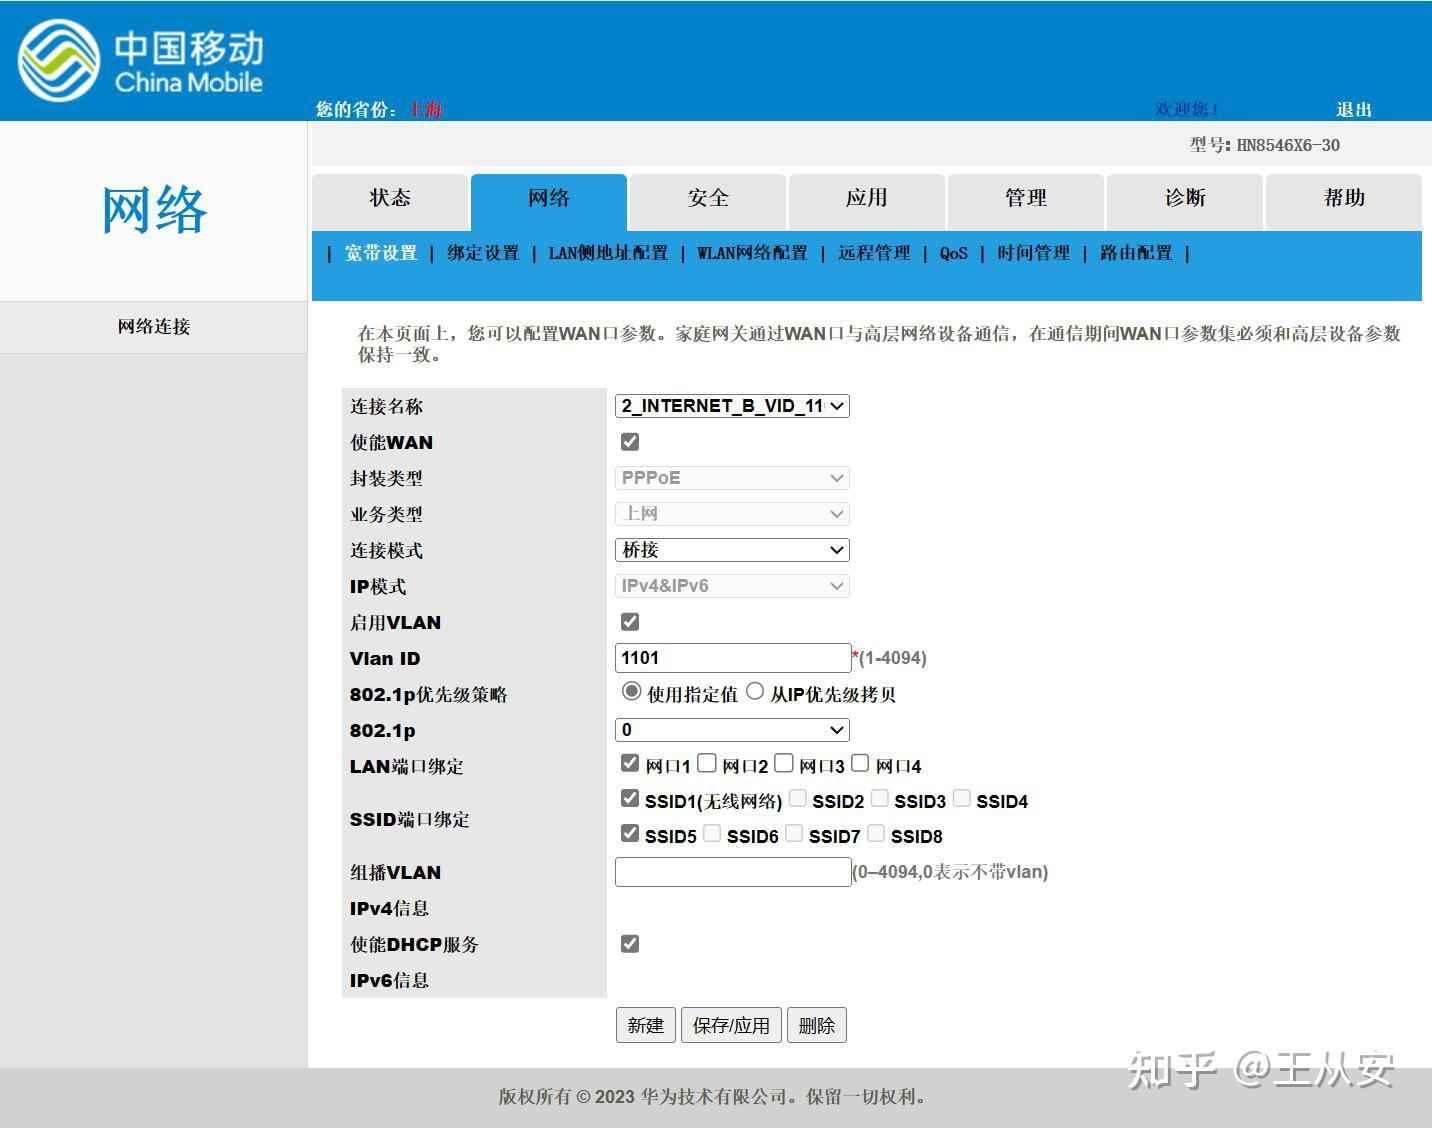Toggle the SSID1(无线网络) checkbox
The width and height of the screenshot is (1432, 1128).
click(x=630, y=798)
